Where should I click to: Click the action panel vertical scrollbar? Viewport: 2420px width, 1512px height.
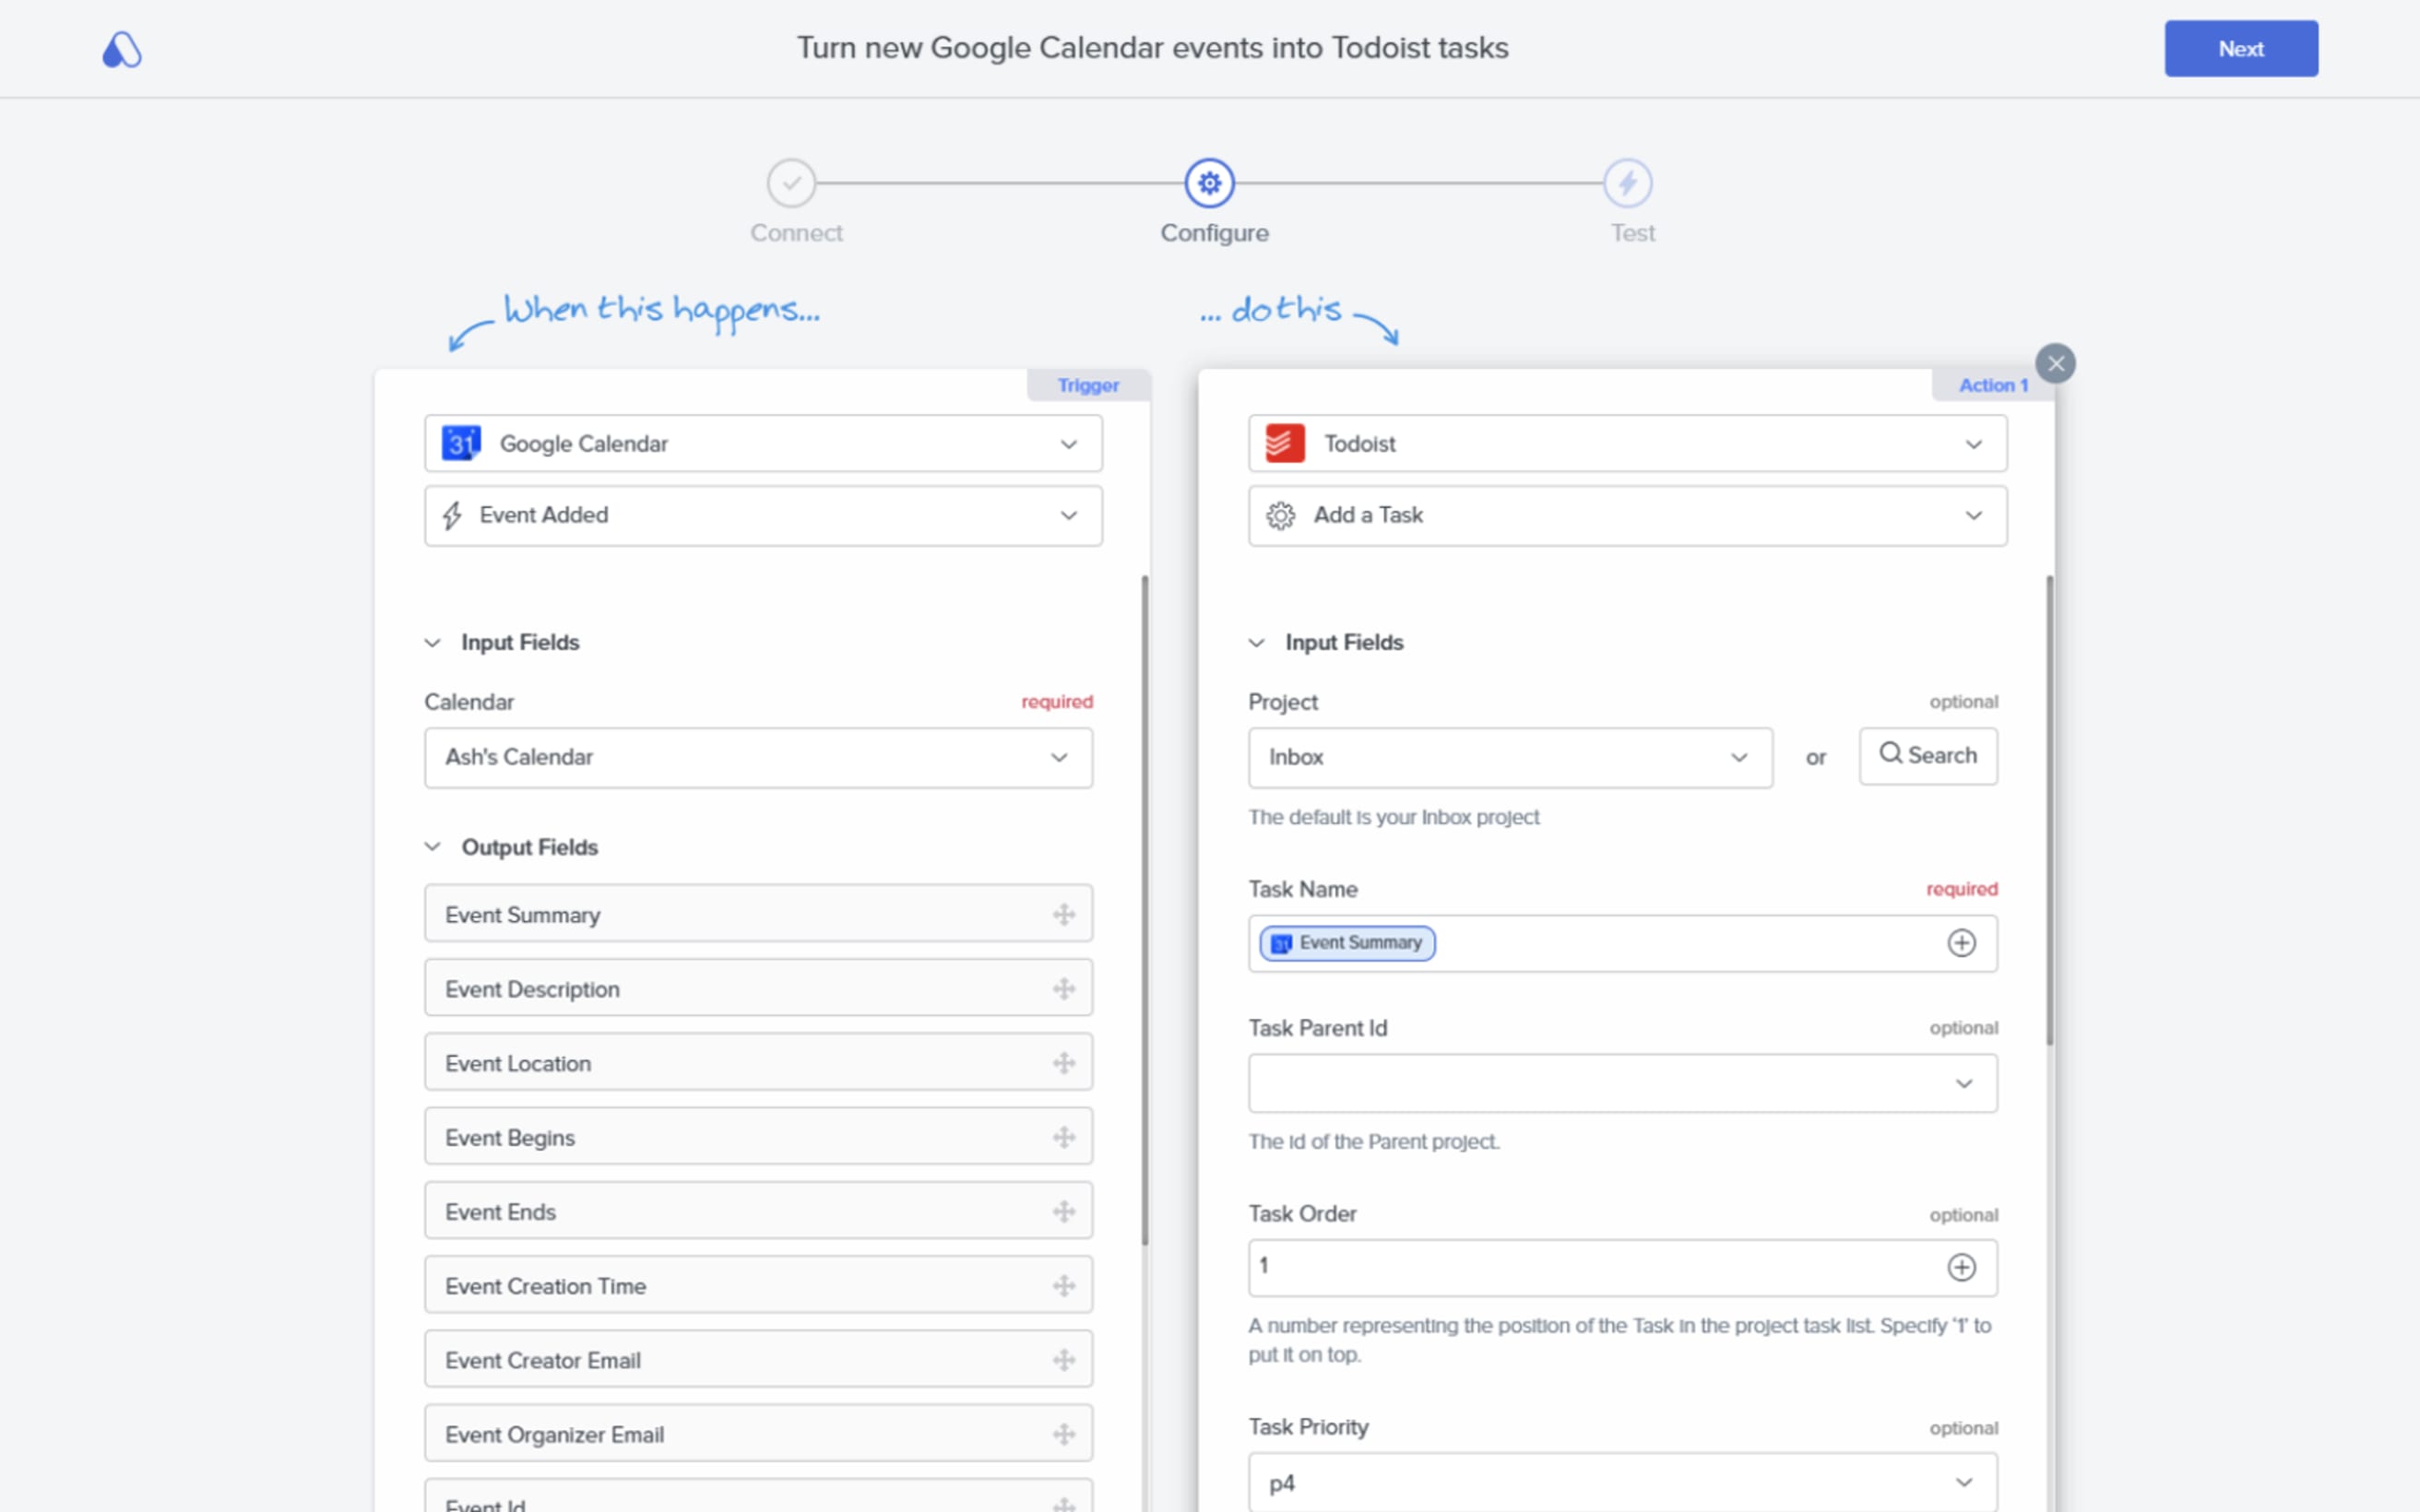2049,810
